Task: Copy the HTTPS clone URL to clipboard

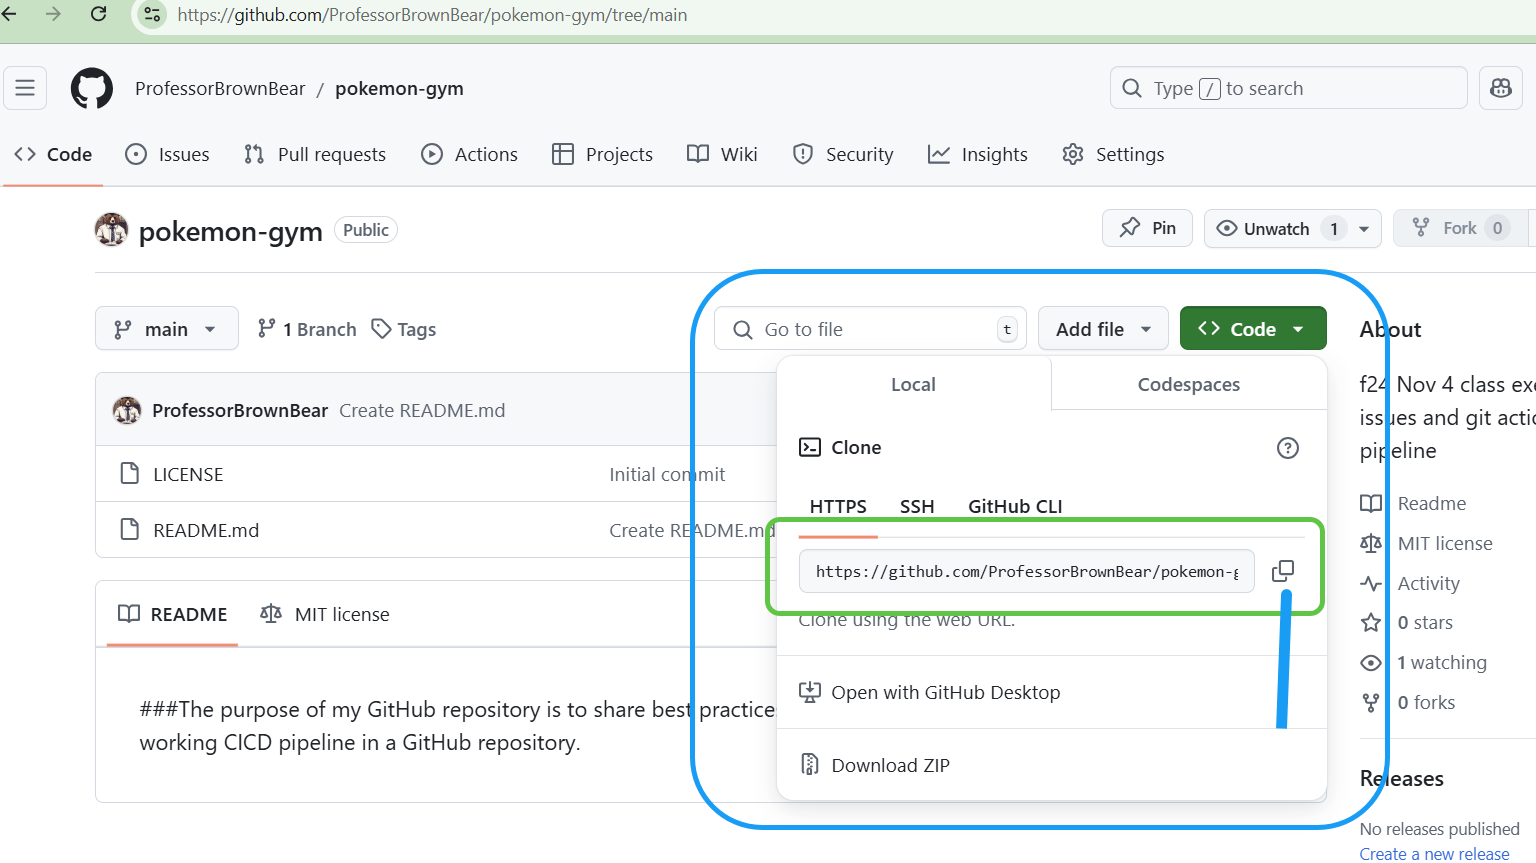Action: click(1282, 571)
